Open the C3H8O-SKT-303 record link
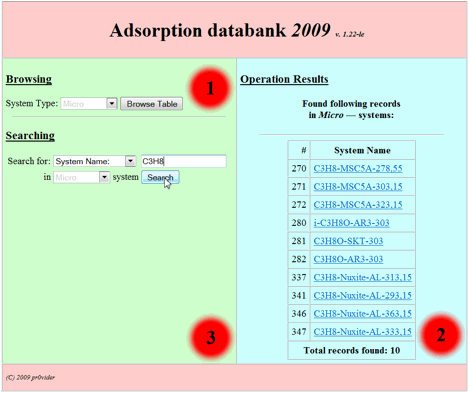469x393 pixels. (348, 241)
